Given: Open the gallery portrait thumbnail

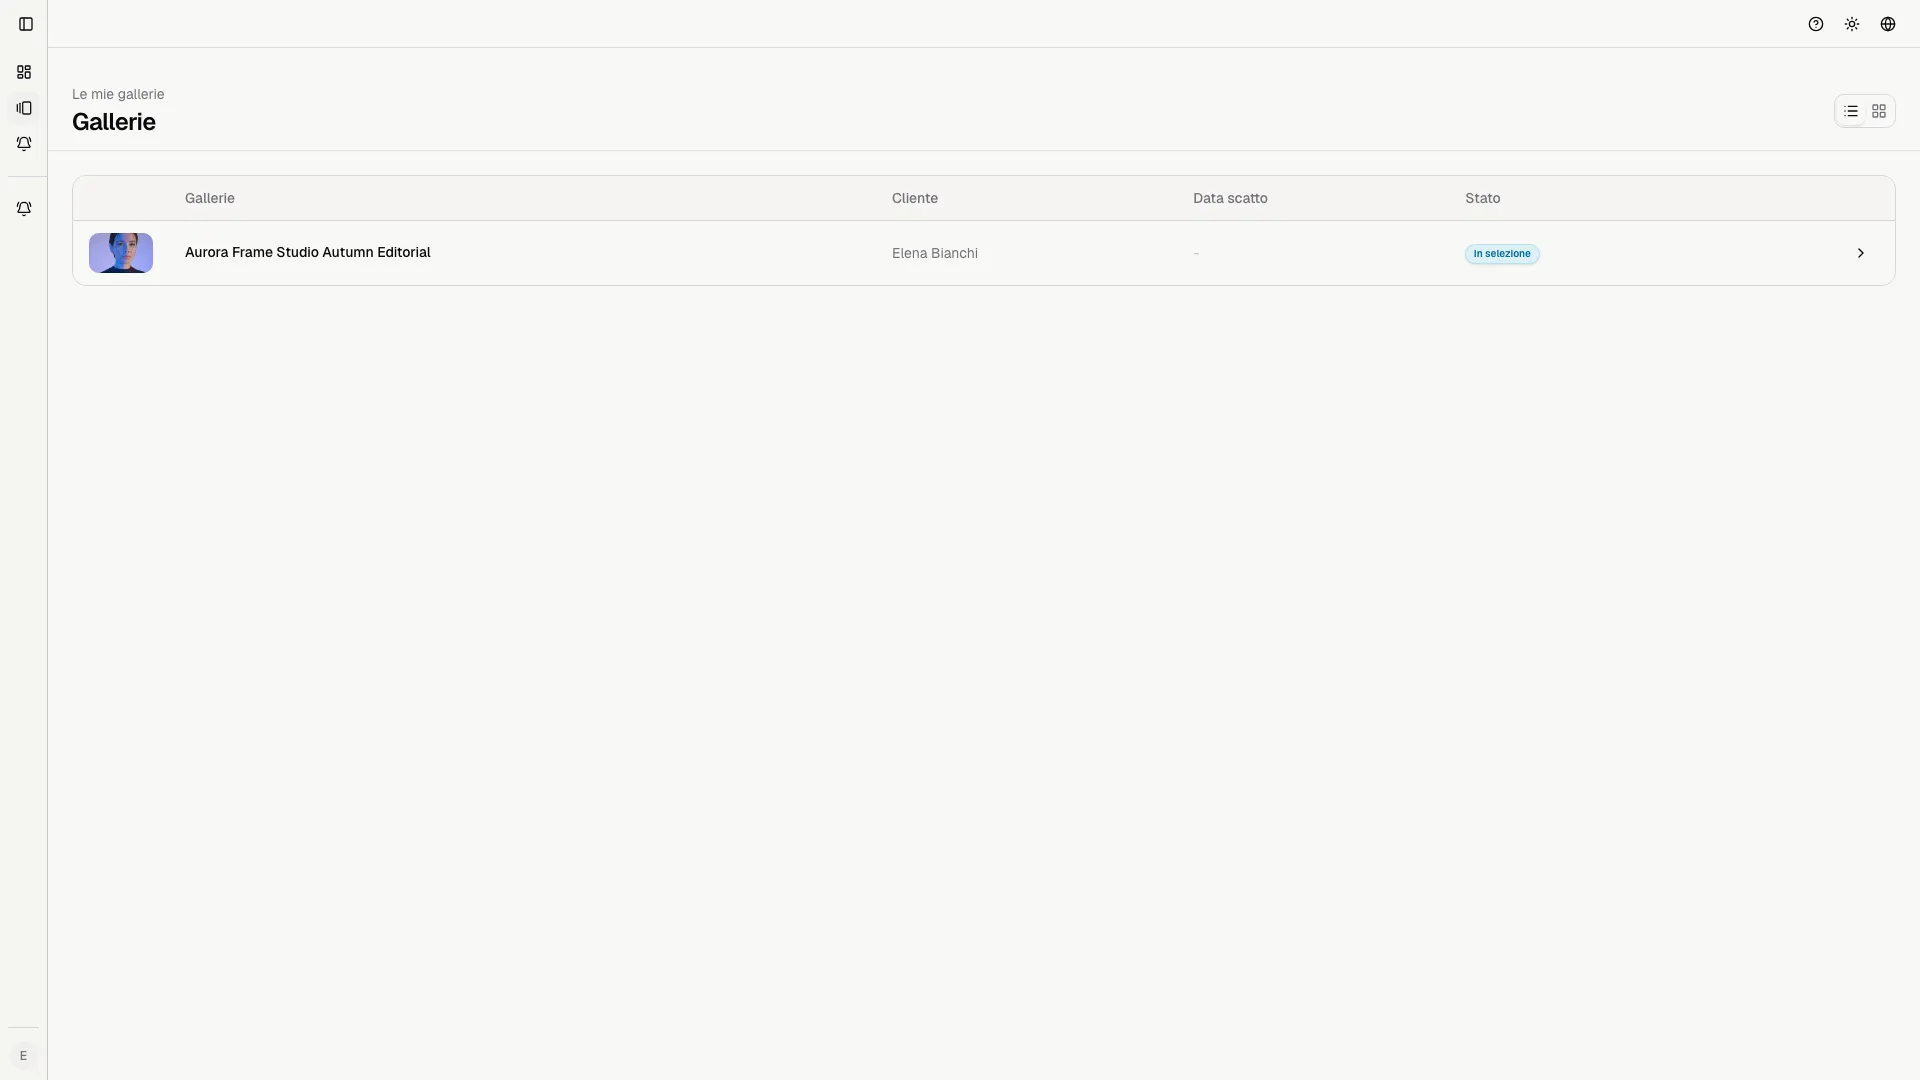Looking at the screenshot, I should point(121,253).
